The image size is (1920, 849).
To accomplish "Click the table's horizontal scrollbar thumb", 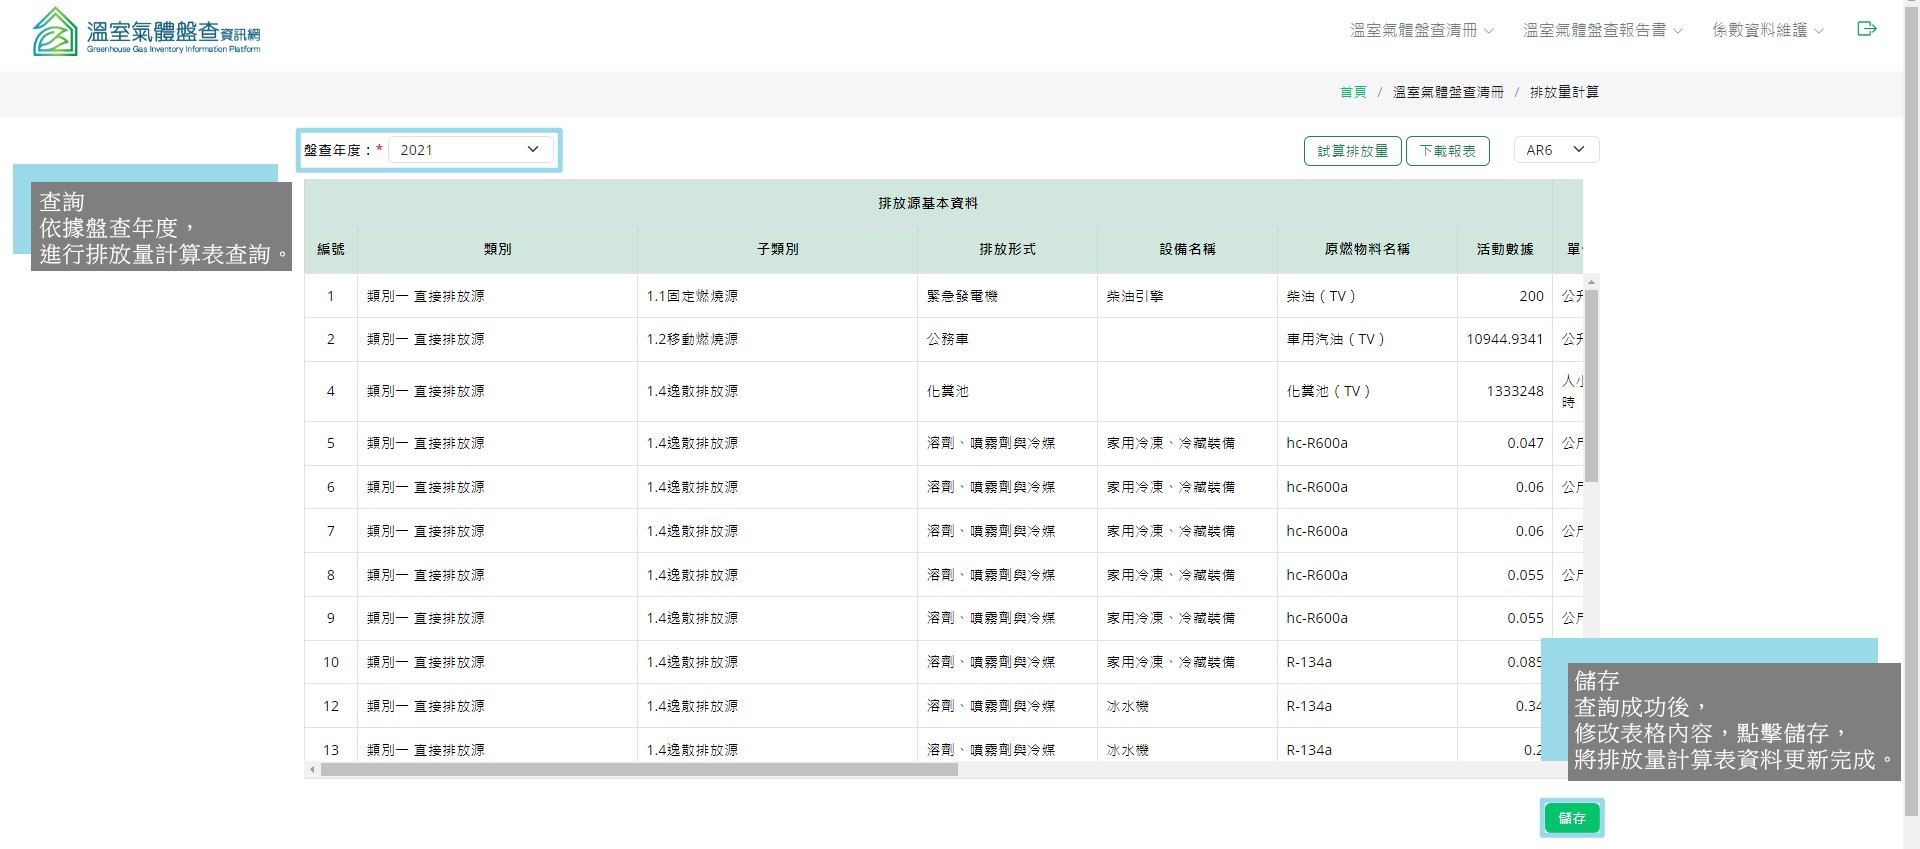I will (639, 770).
